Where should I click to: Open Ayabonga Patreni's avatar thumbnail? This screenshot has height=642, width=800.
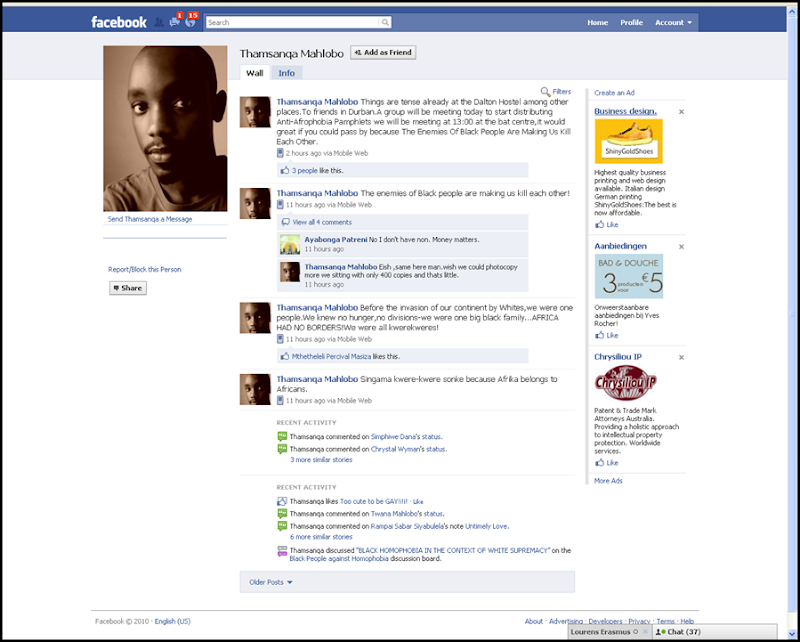290,244
